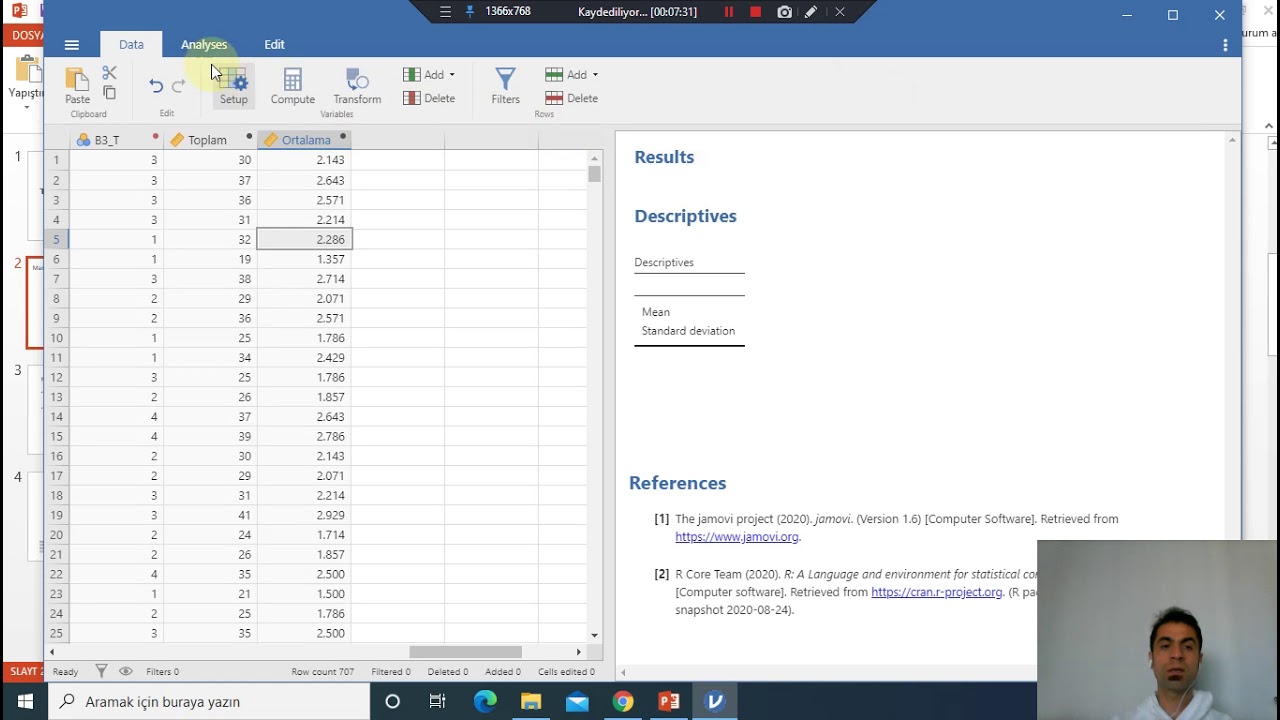1280x720 pixels.
Task: Open the Edit tab
Action: 274,45
